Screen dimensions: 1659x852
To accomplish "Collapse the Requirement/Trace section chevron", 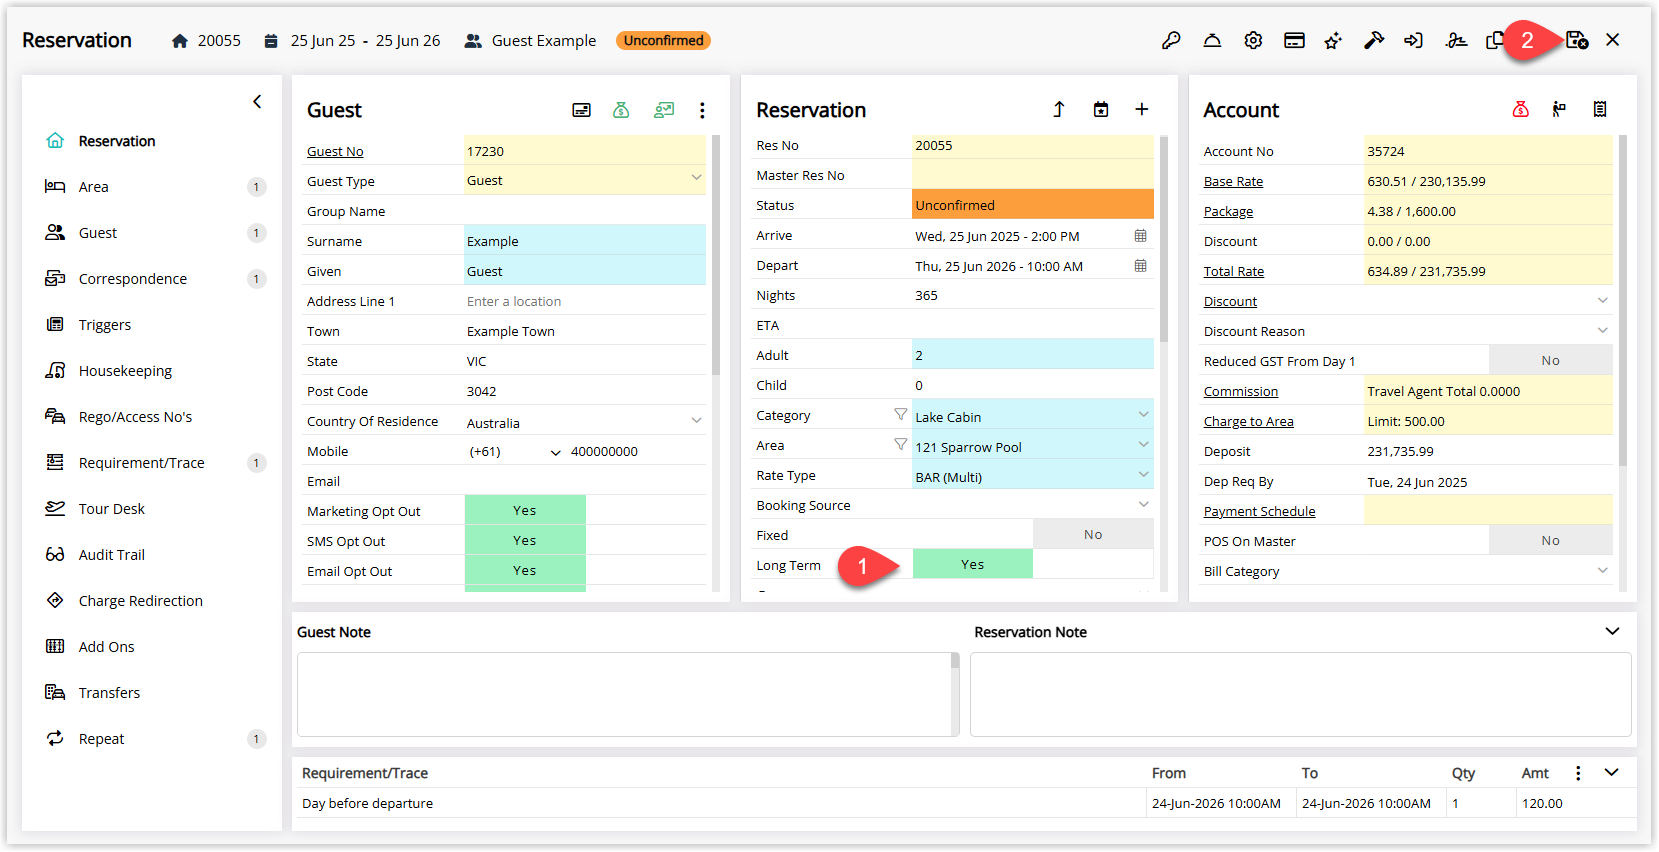I will click(1612, 772).
